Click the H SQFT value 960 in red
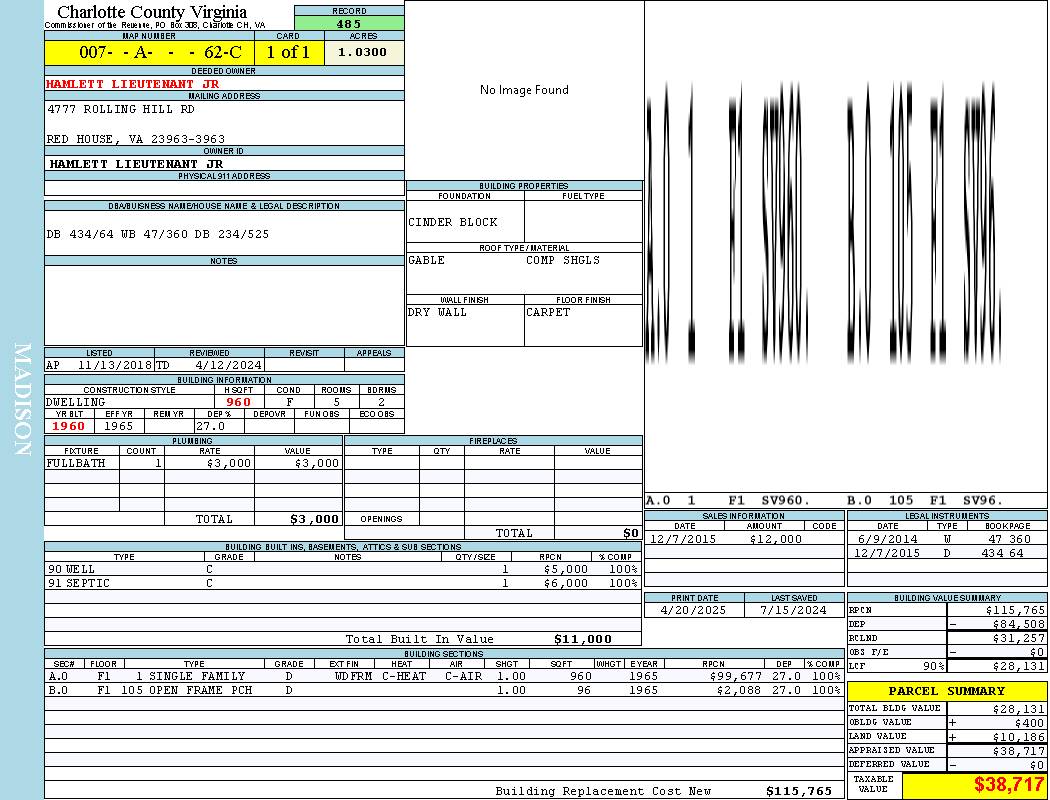1050x800 pixels. pos(238,402)
